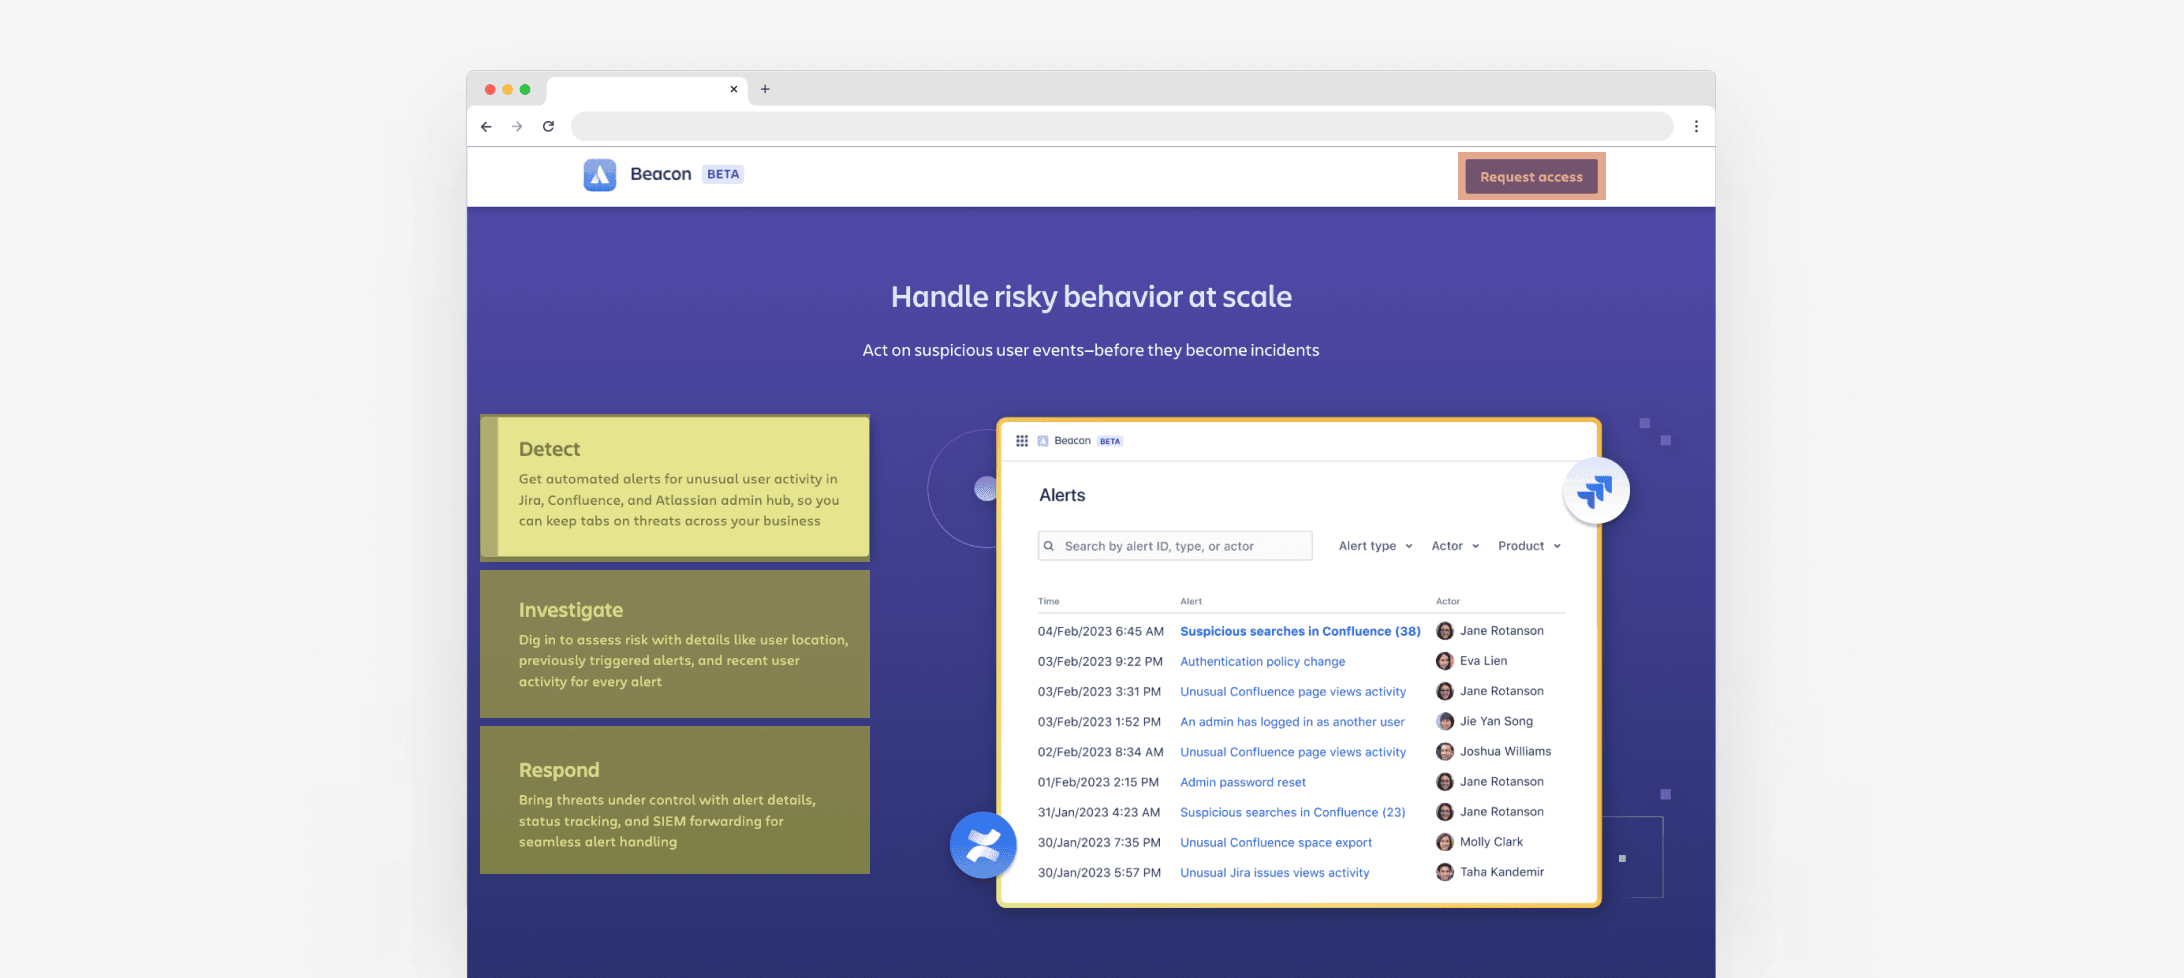
Task: Click the Time column header
Action: coord(1048,601)
